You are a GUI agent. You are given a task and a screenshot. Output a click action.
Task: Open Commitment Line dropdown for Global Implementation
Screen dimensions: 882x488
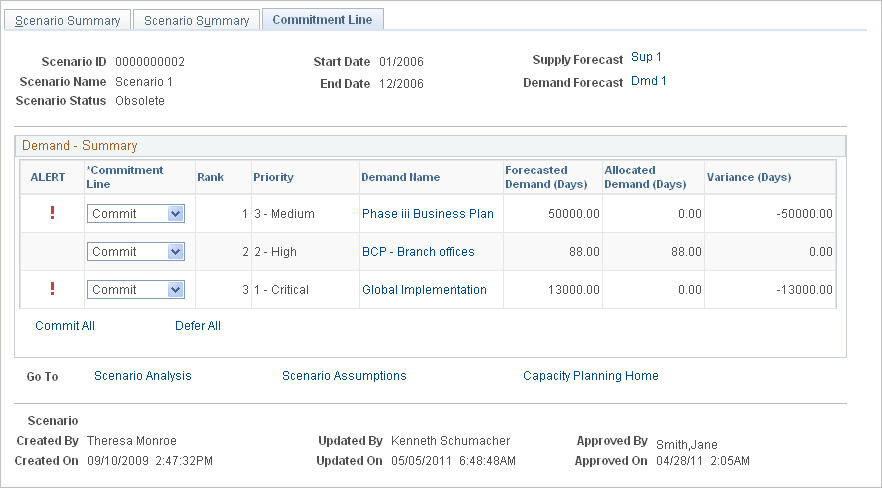pos(136,290)
